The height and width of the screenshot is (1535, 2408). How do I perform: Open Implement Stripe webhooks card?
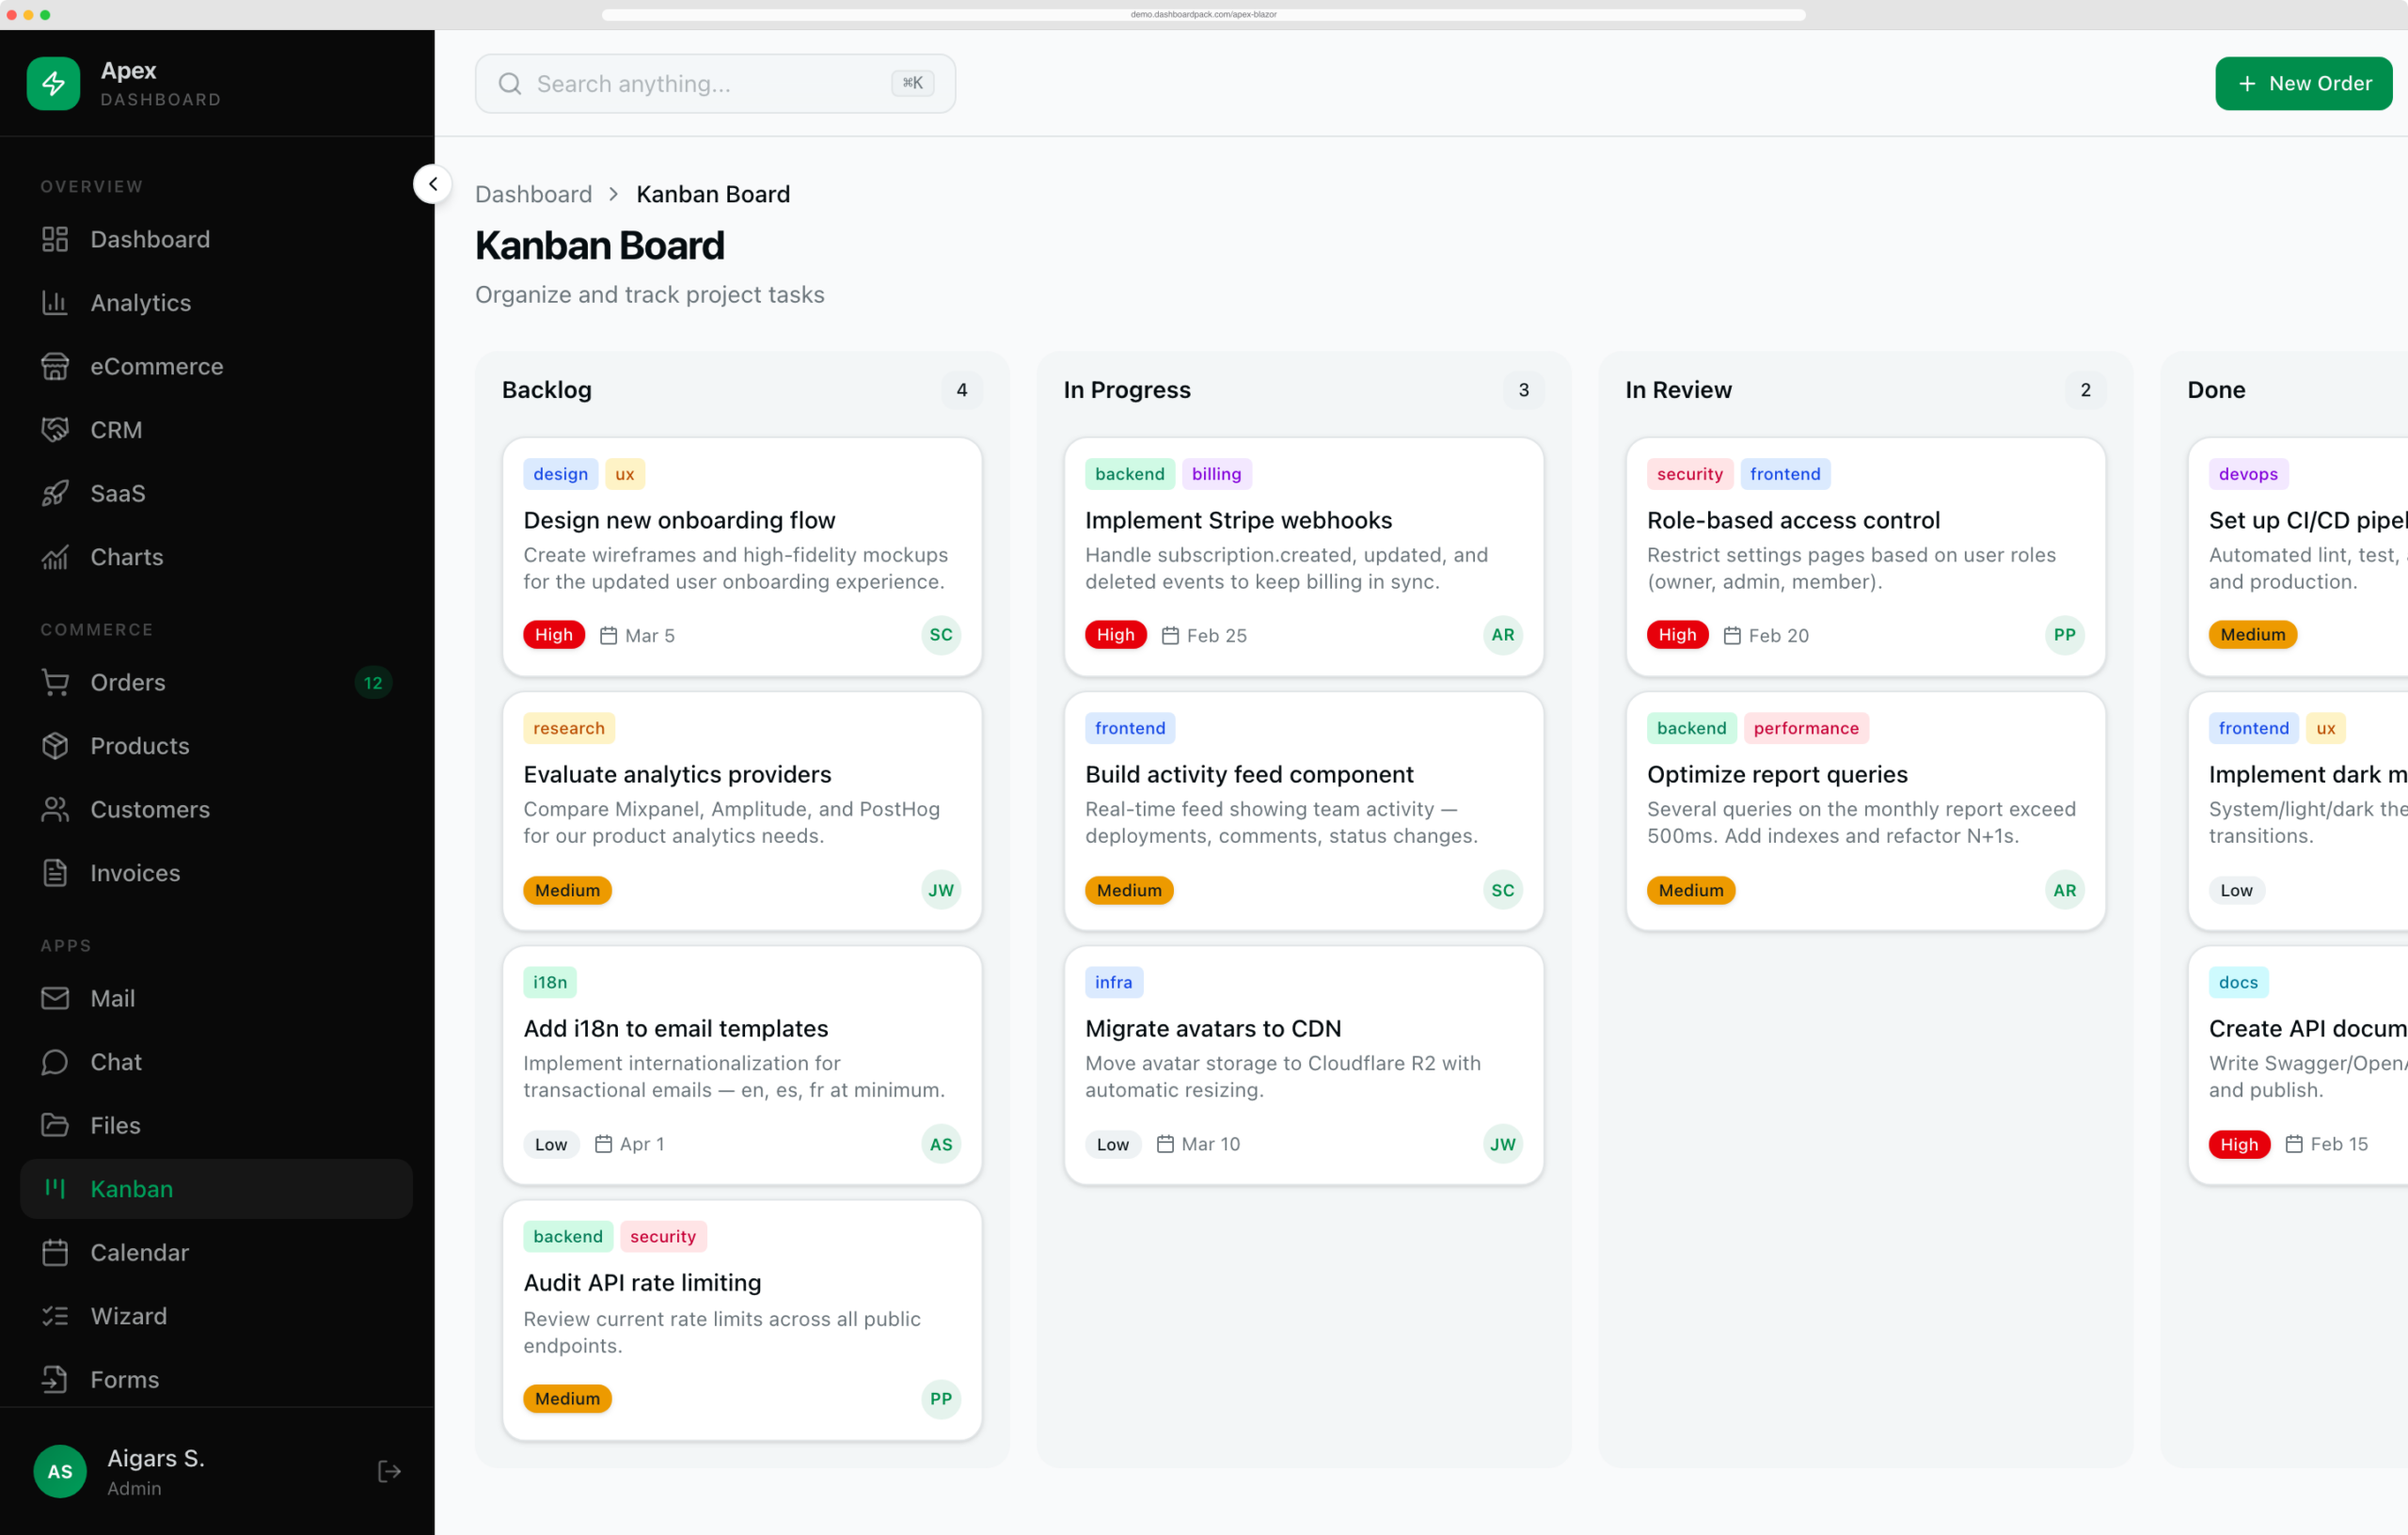(1303, 556)
